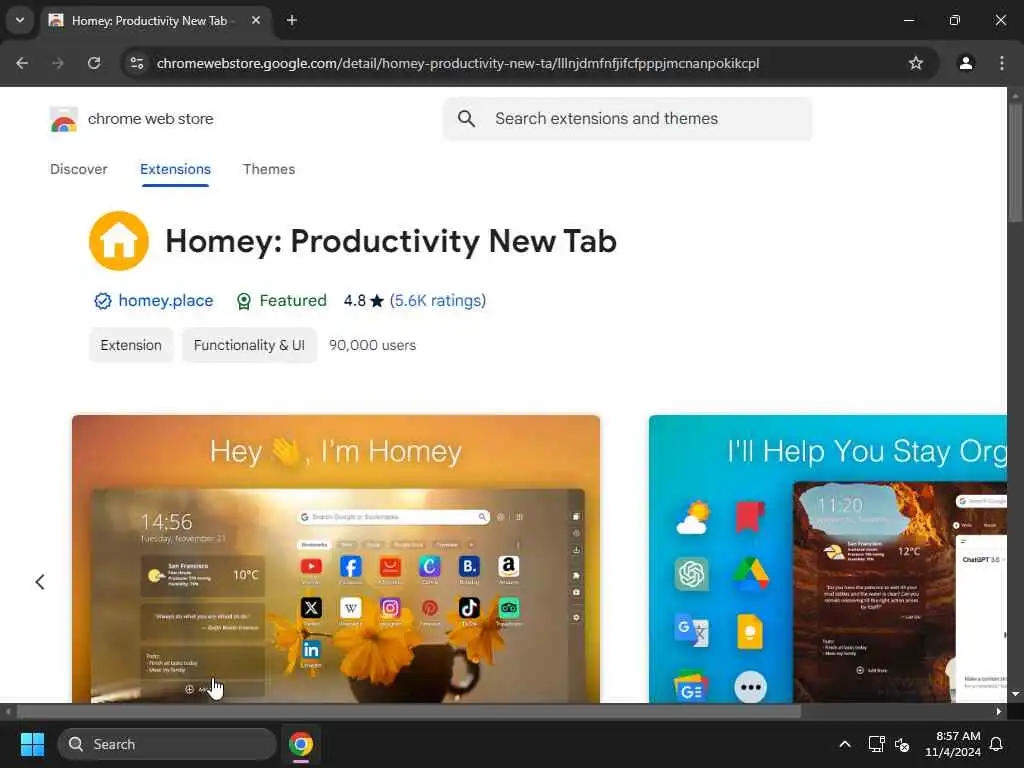1024x768 pixels.
Task: Click the Homey: Productivity New Tab heading
Action: click(391, 241)
